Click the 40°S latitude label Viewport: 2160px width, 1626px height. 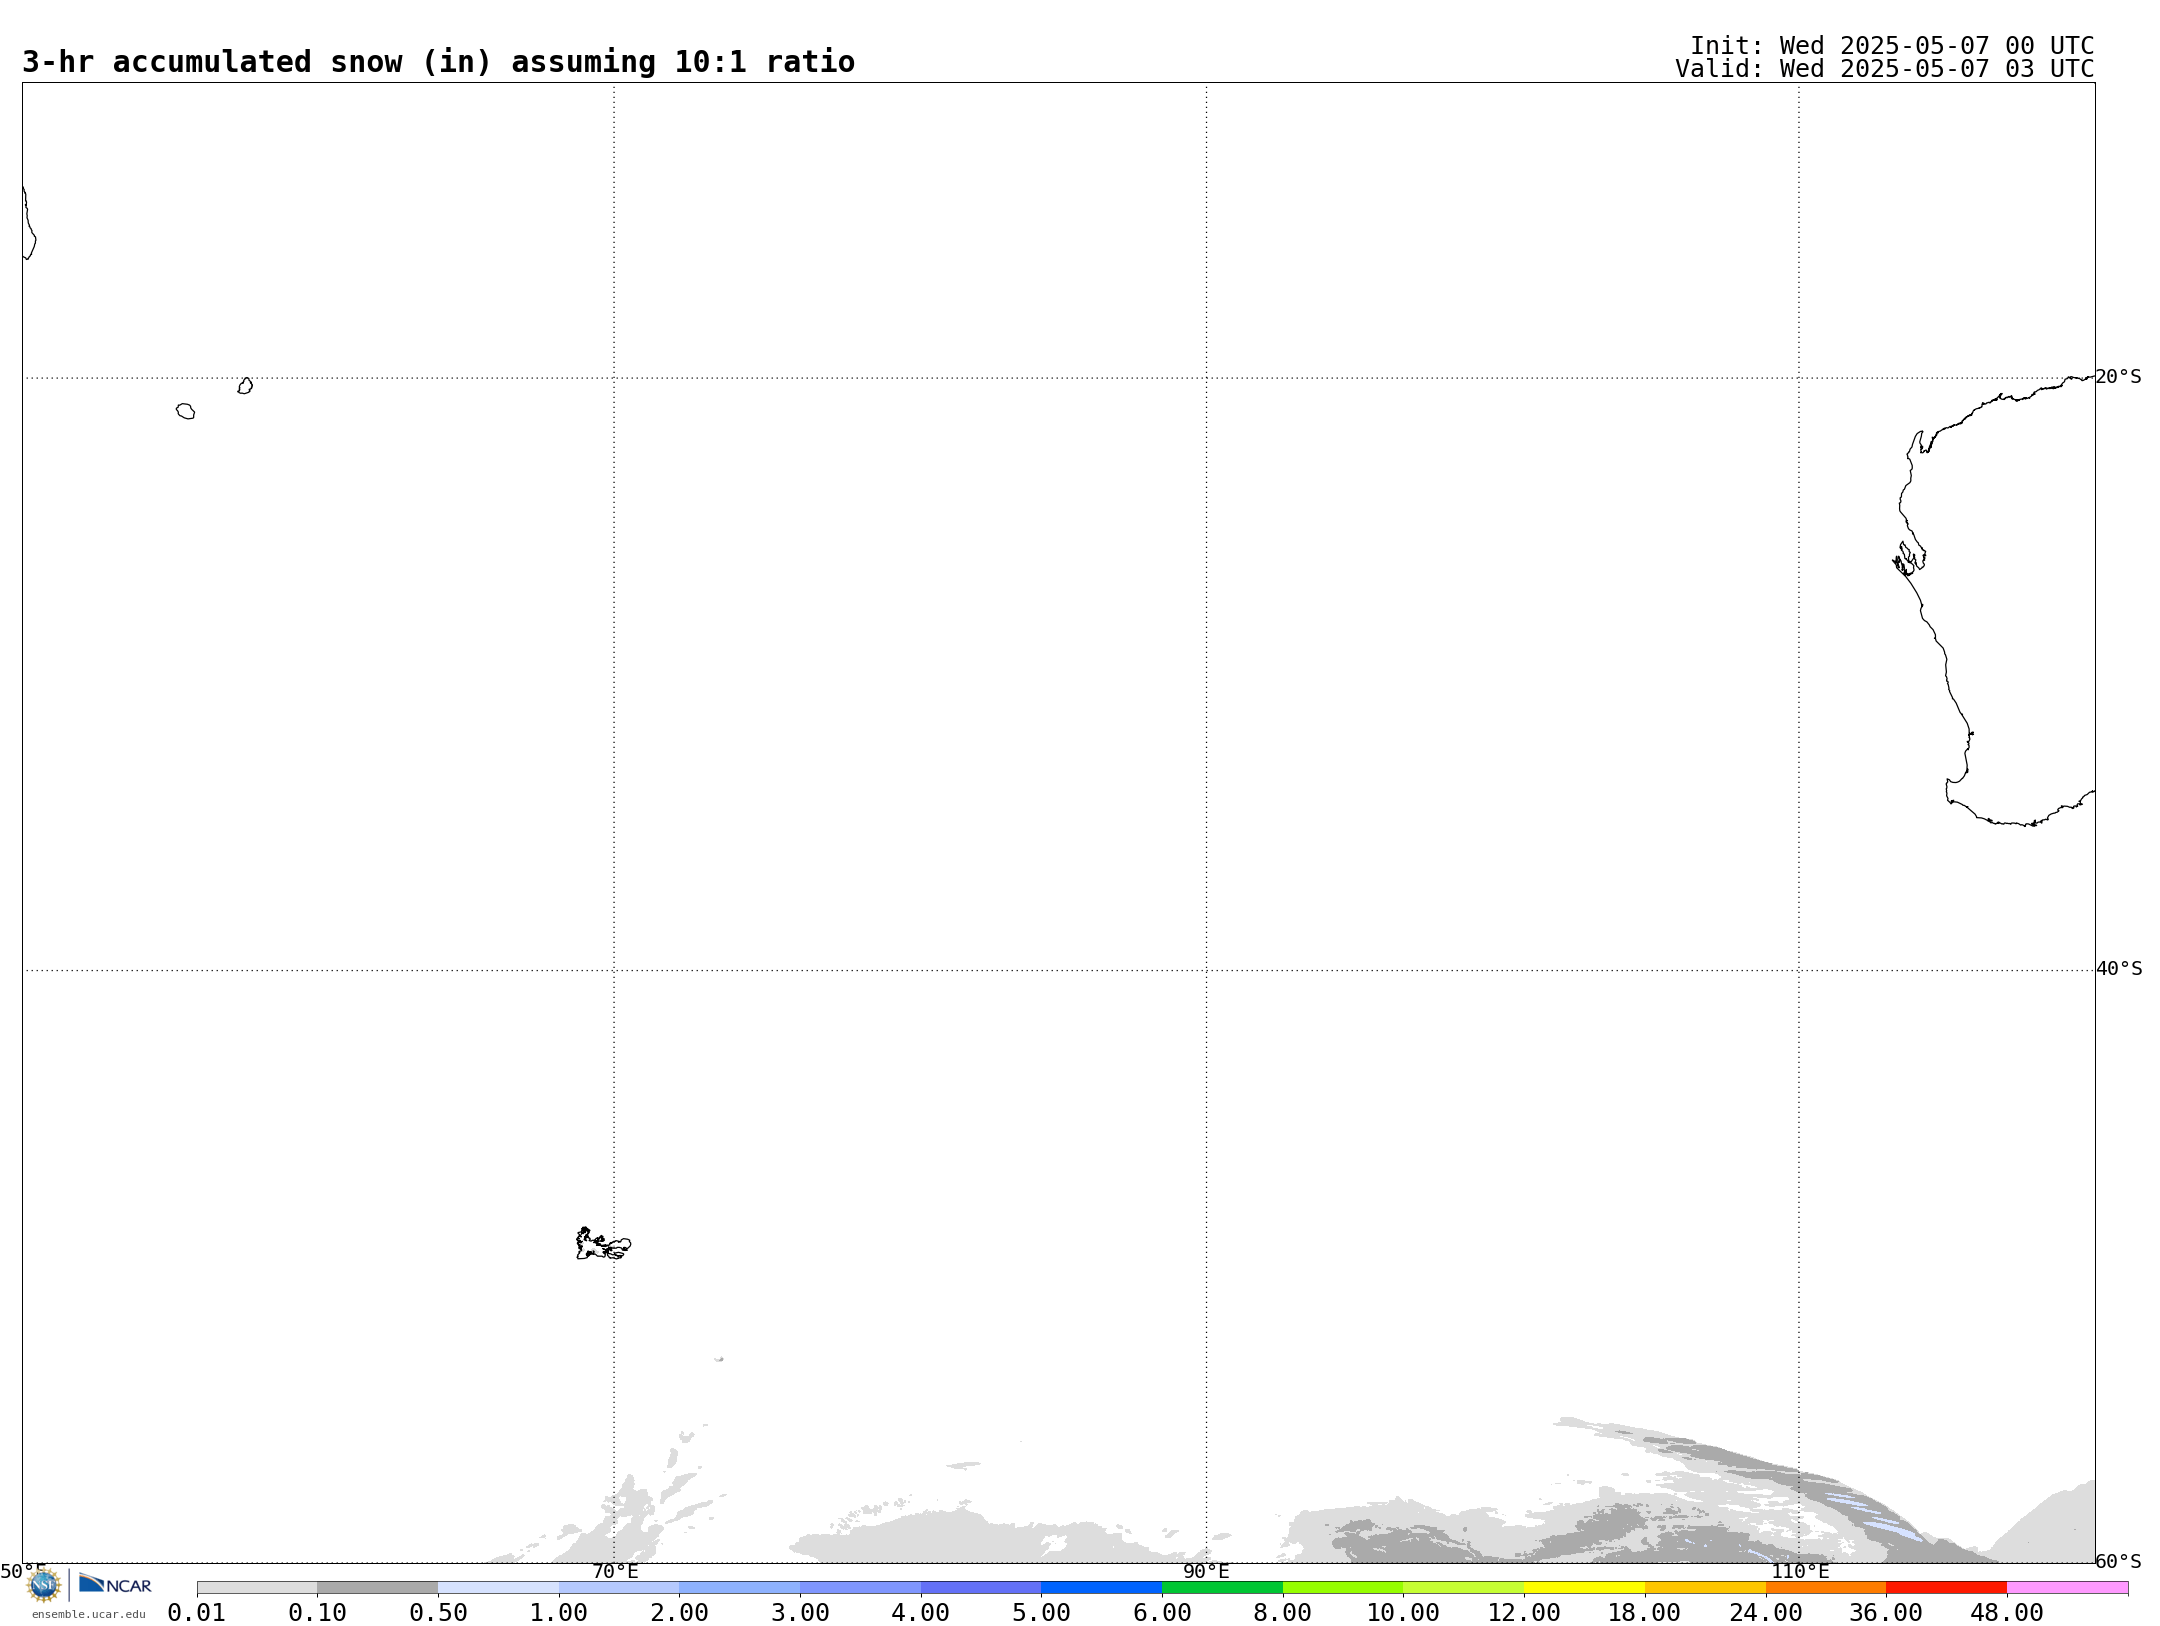coord(2119,969)
